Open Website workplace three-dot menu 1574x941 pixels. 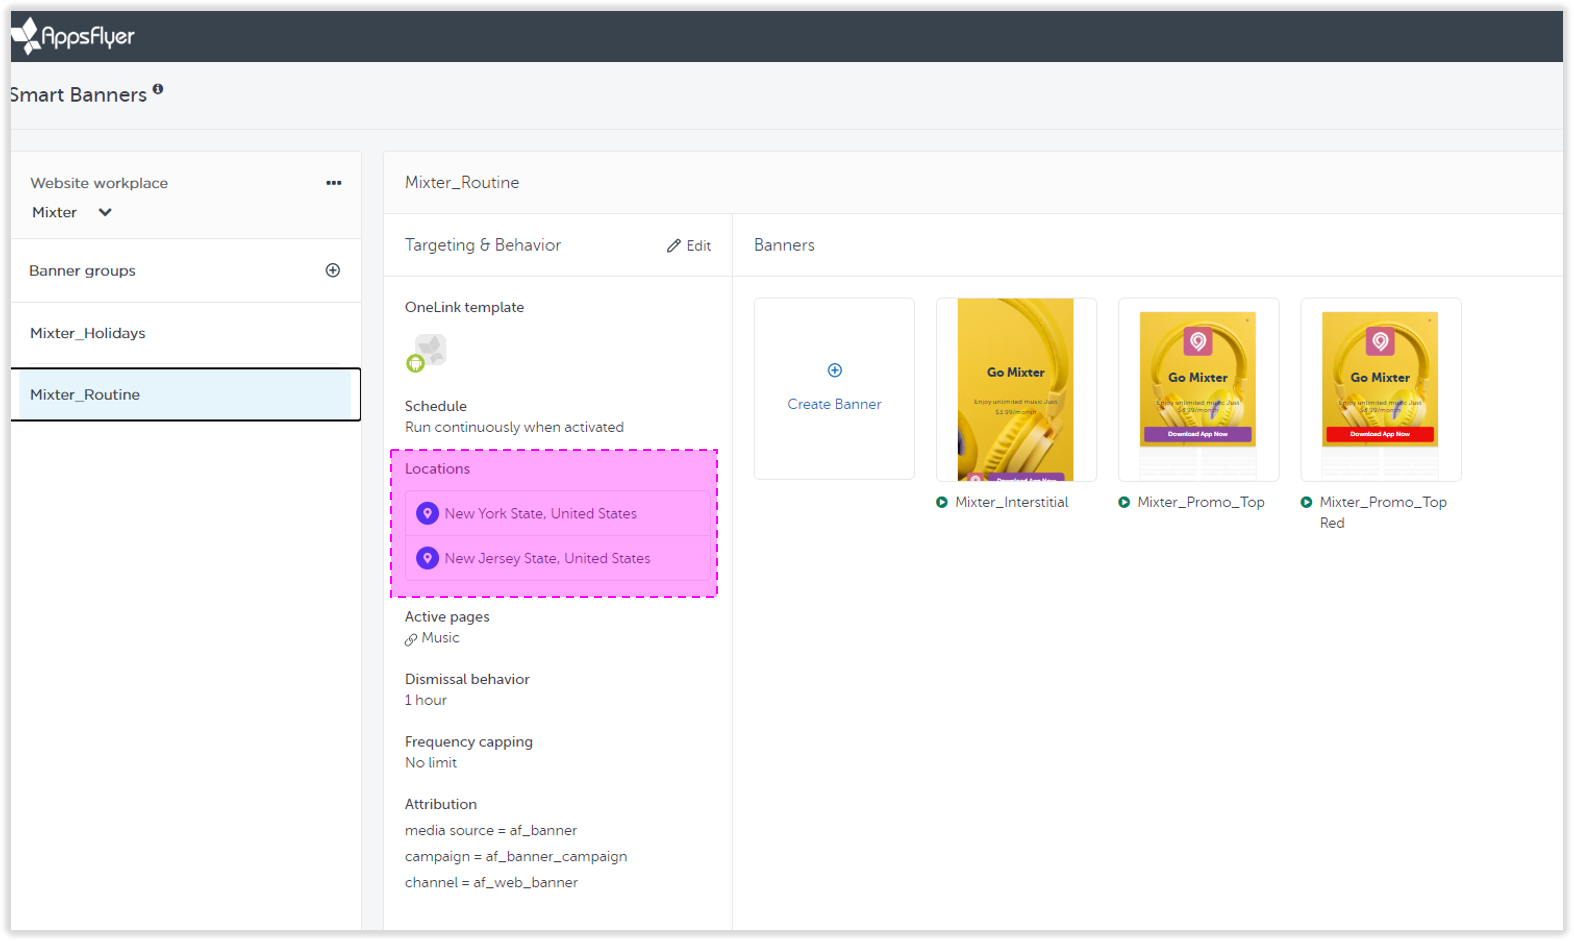334,183
